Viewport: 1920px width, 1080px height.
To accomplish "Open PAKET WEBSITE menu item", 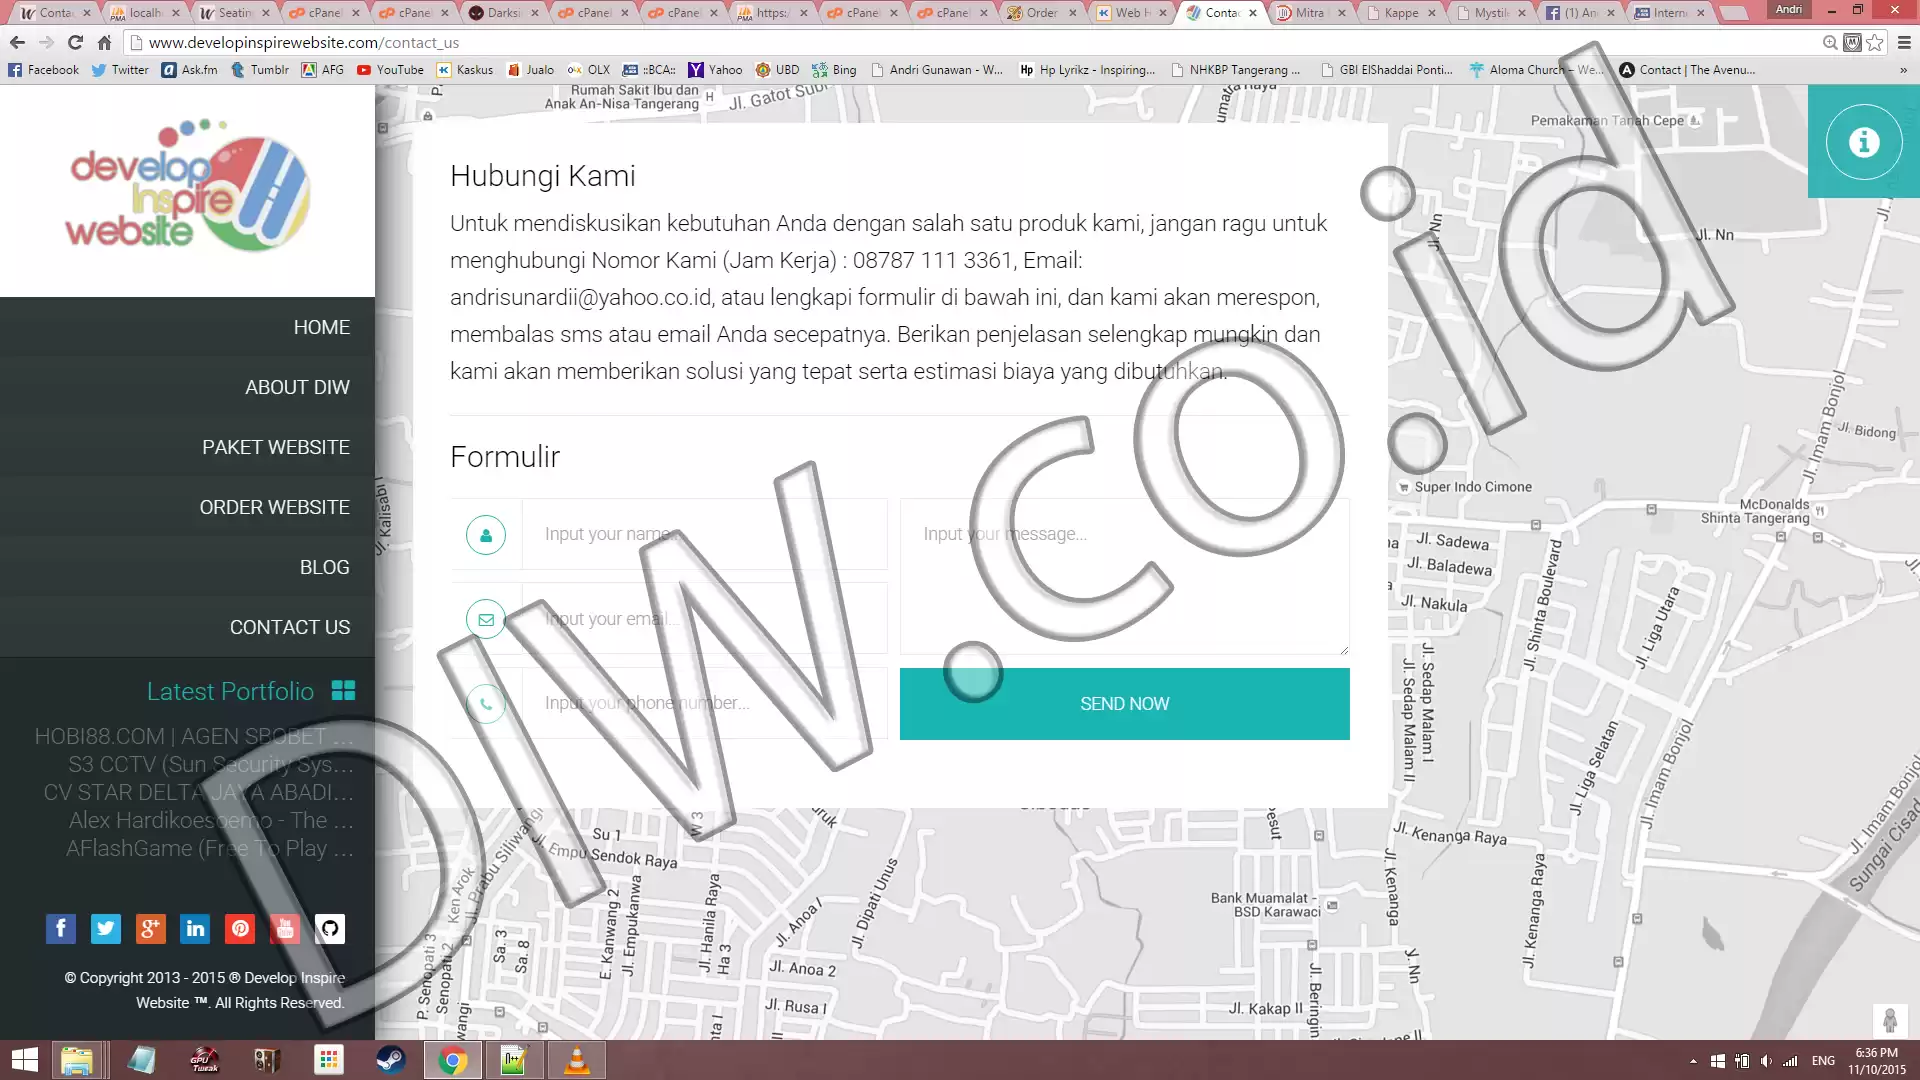I will 276,447.
